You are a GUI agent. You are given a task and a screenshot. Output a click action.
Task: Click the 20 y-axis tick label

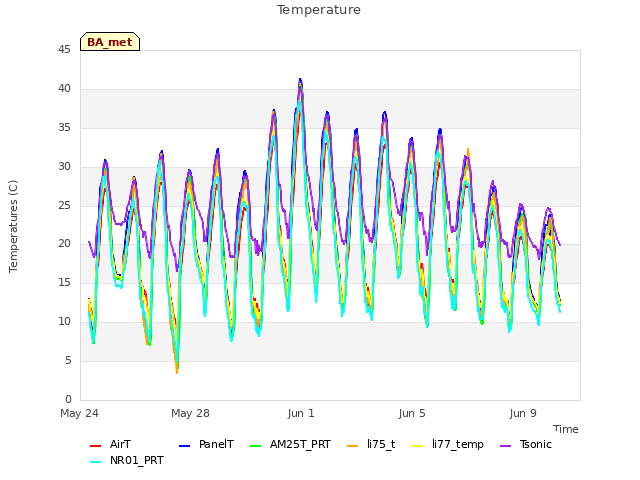point(64,244)
